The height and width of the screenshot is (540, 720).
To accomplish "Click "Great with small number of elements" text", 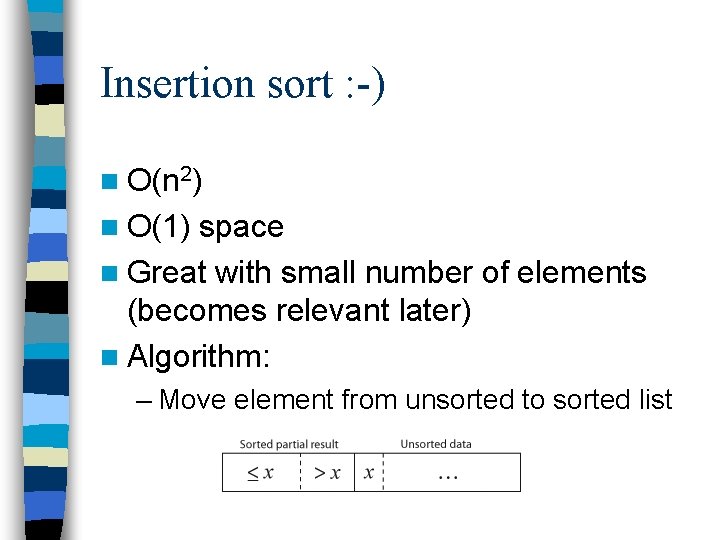I will pos(388,272).
